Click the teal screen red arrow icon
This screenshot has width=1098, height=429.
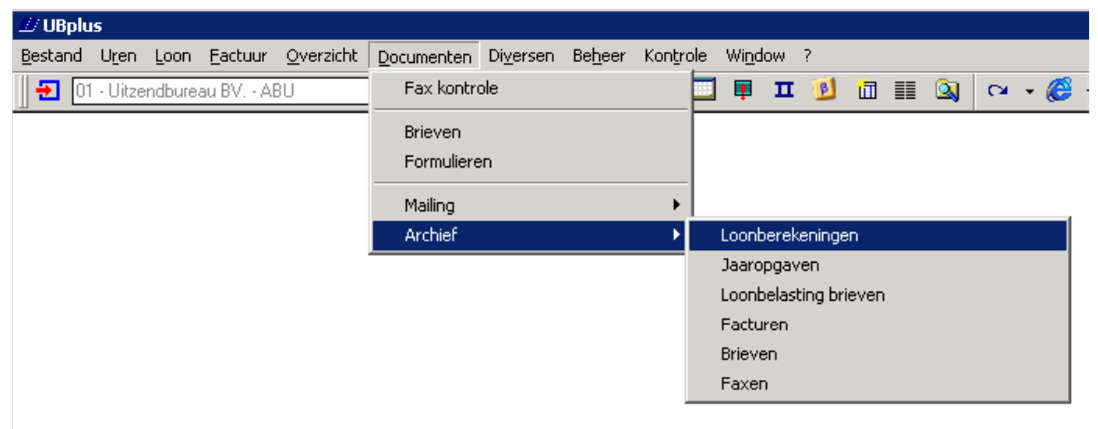pyautogui.click(x=743, y=91)
